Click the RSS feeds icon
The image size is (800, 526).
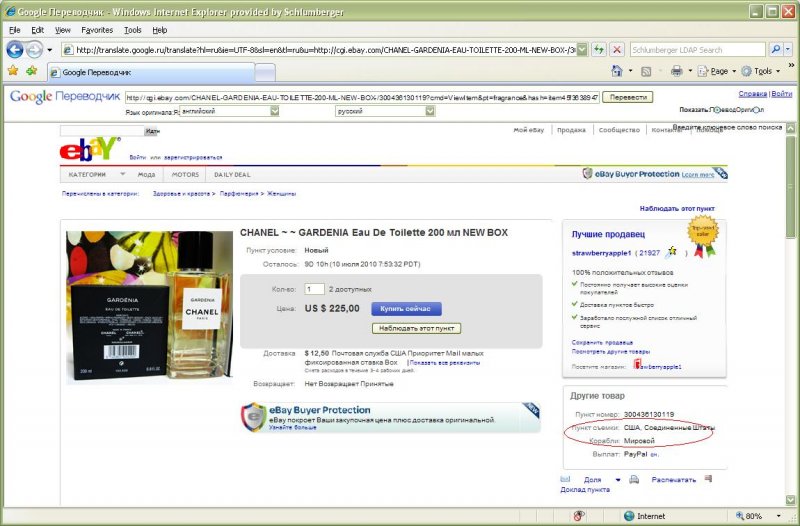tap(646, 71)
